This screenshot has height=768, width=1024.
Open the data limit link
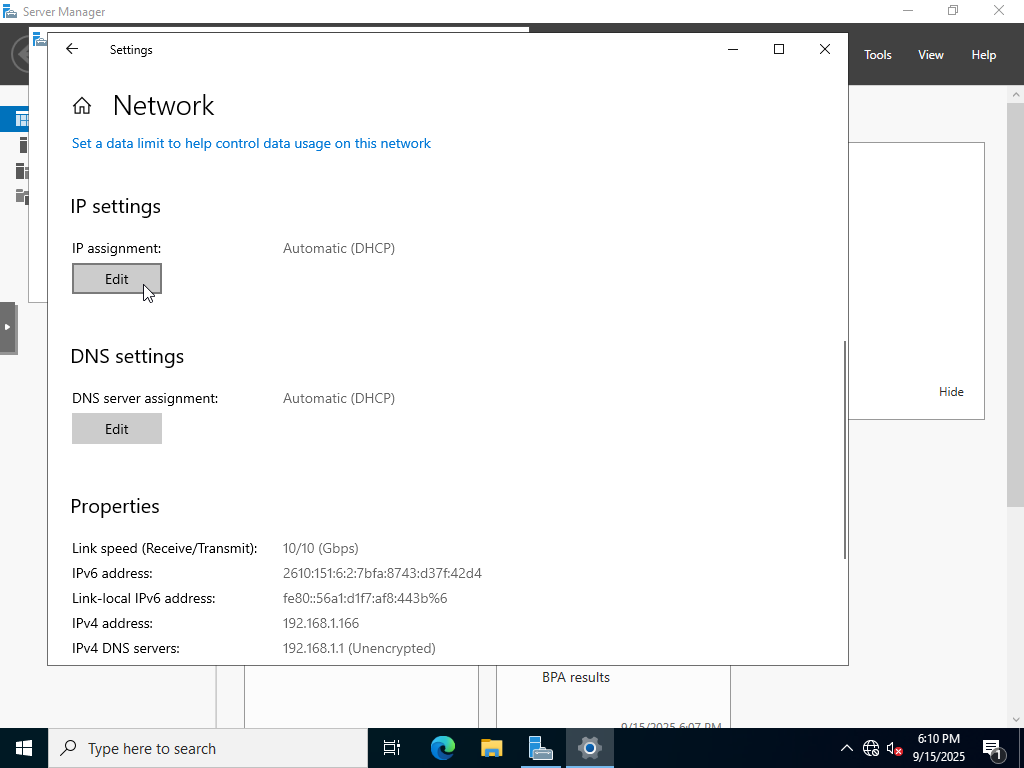(x=251, y=143)
